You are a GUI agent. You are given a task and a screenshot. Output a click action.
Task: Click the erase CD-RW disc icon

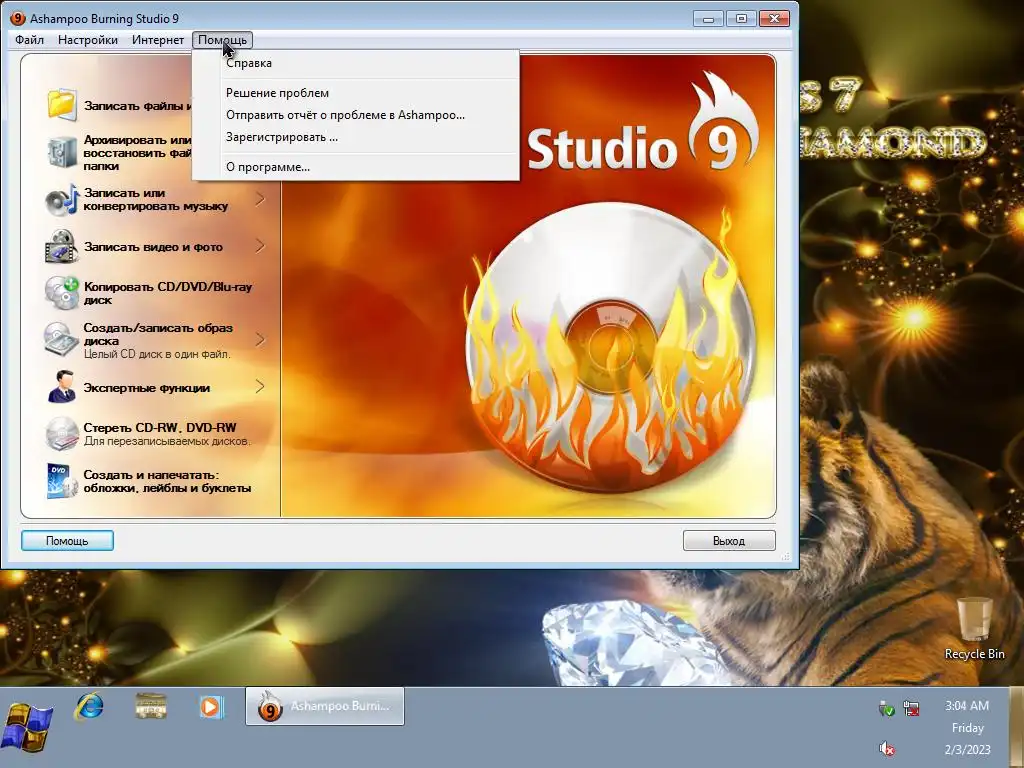(62, 434)
